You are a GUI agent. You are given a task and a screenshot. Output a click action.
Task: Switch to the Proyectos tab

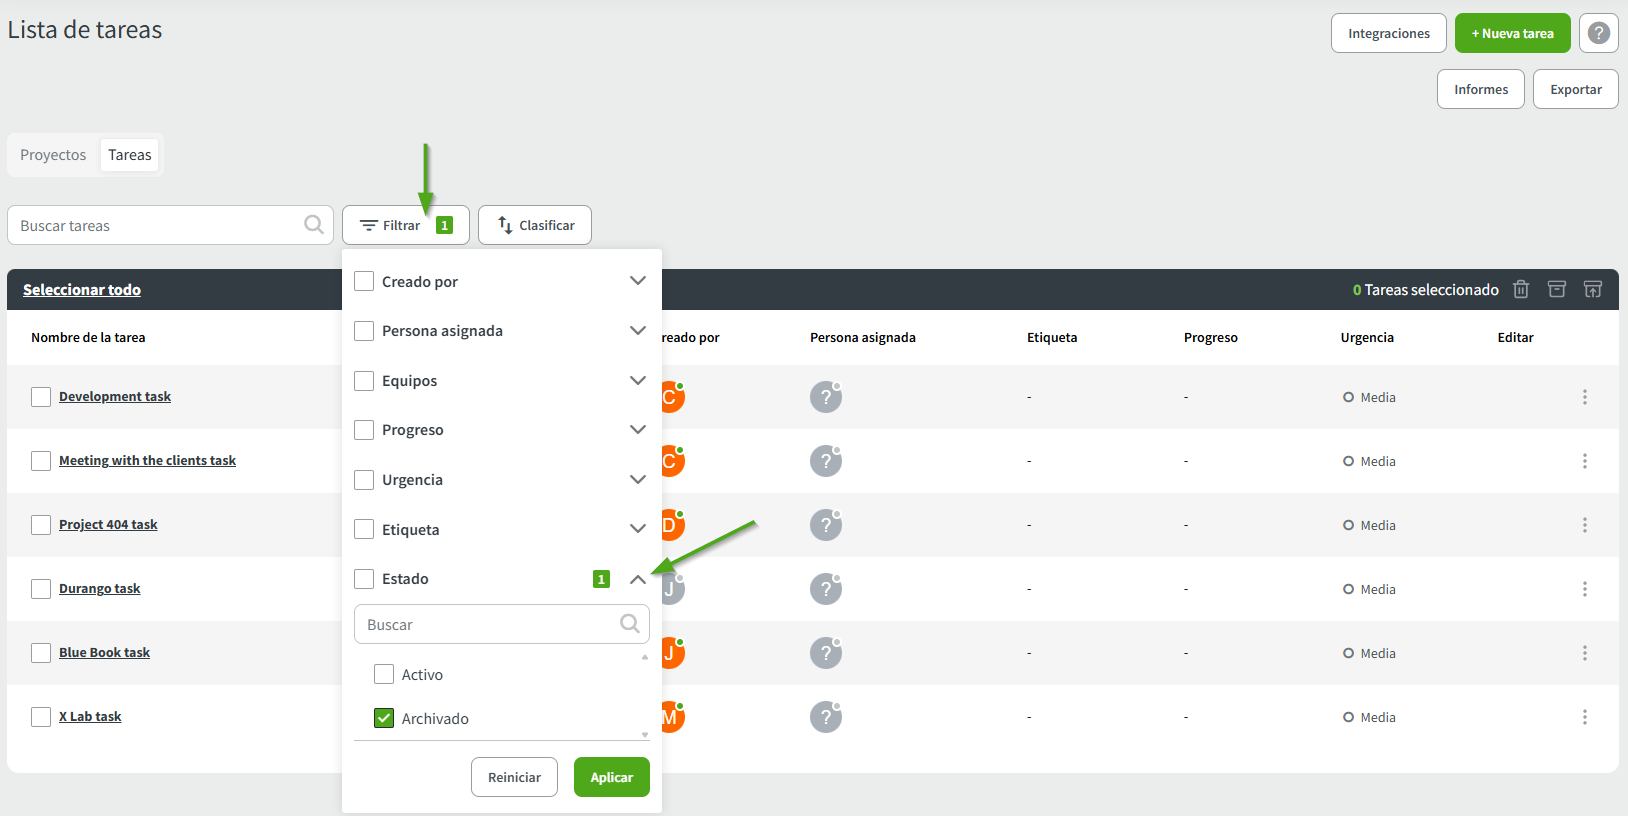[53, 155]
